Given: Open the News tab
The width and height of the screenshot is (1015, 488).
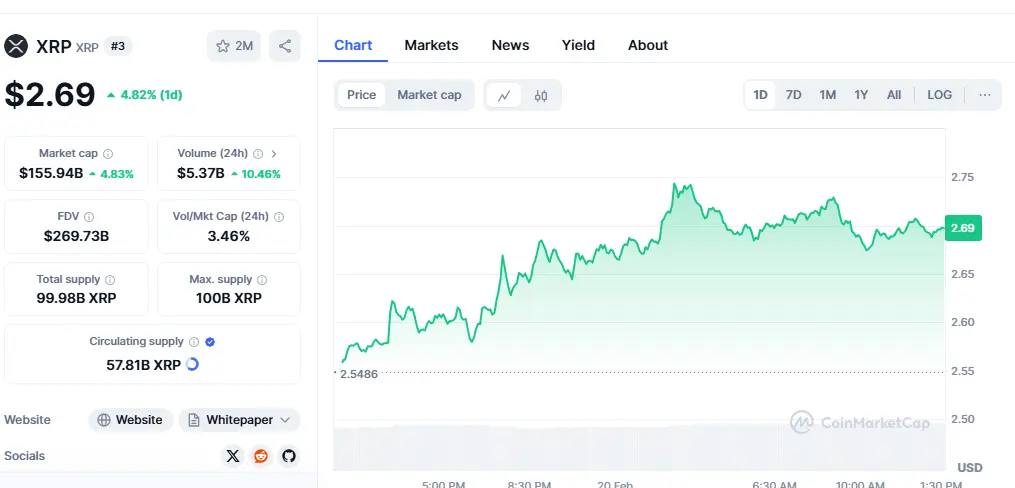Looking at the screenshot, I should [510, 45].
